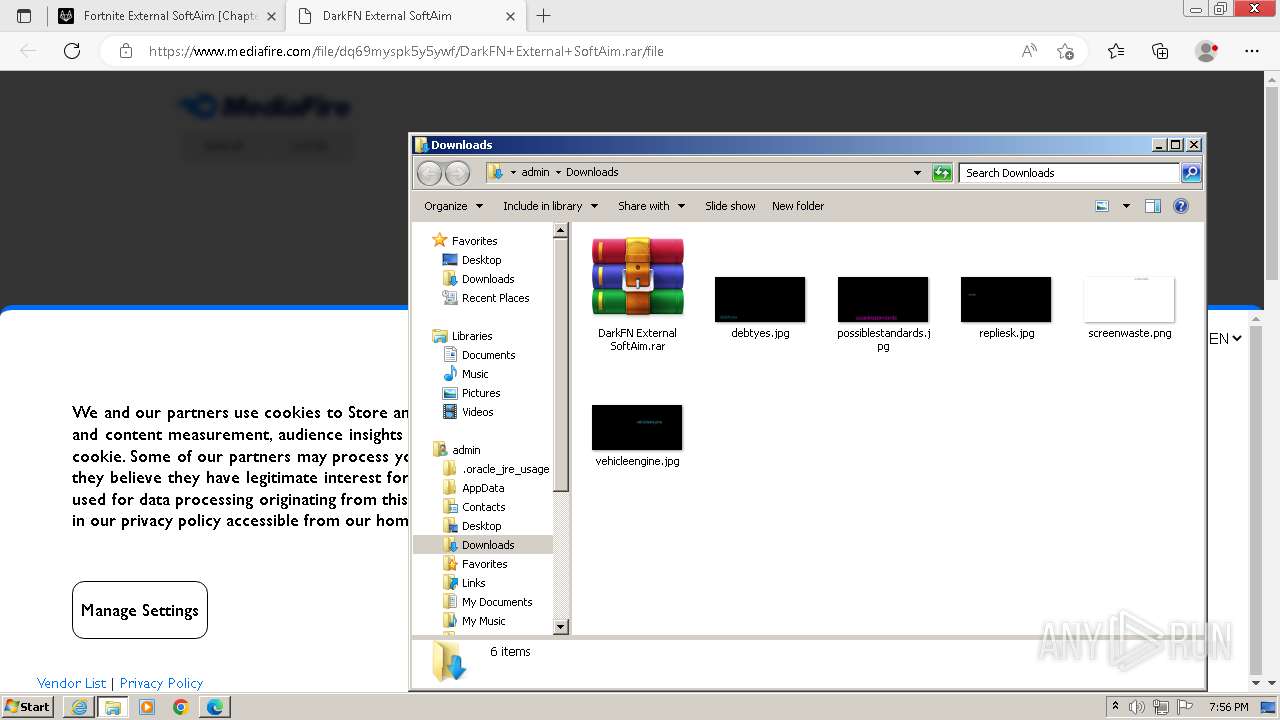Click the navigation pane scroll down arrow
Screen dimensions: 1280x720
(x=561, y=627)
